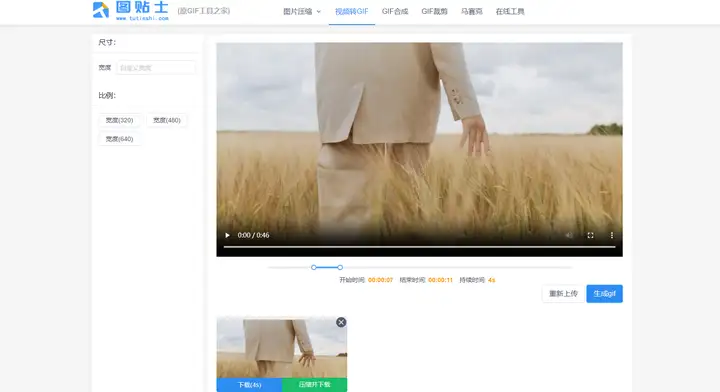This screenshot has width=720, height=392.
Task: Go to the GIF合成 page
Action: [x=395, y=11]
